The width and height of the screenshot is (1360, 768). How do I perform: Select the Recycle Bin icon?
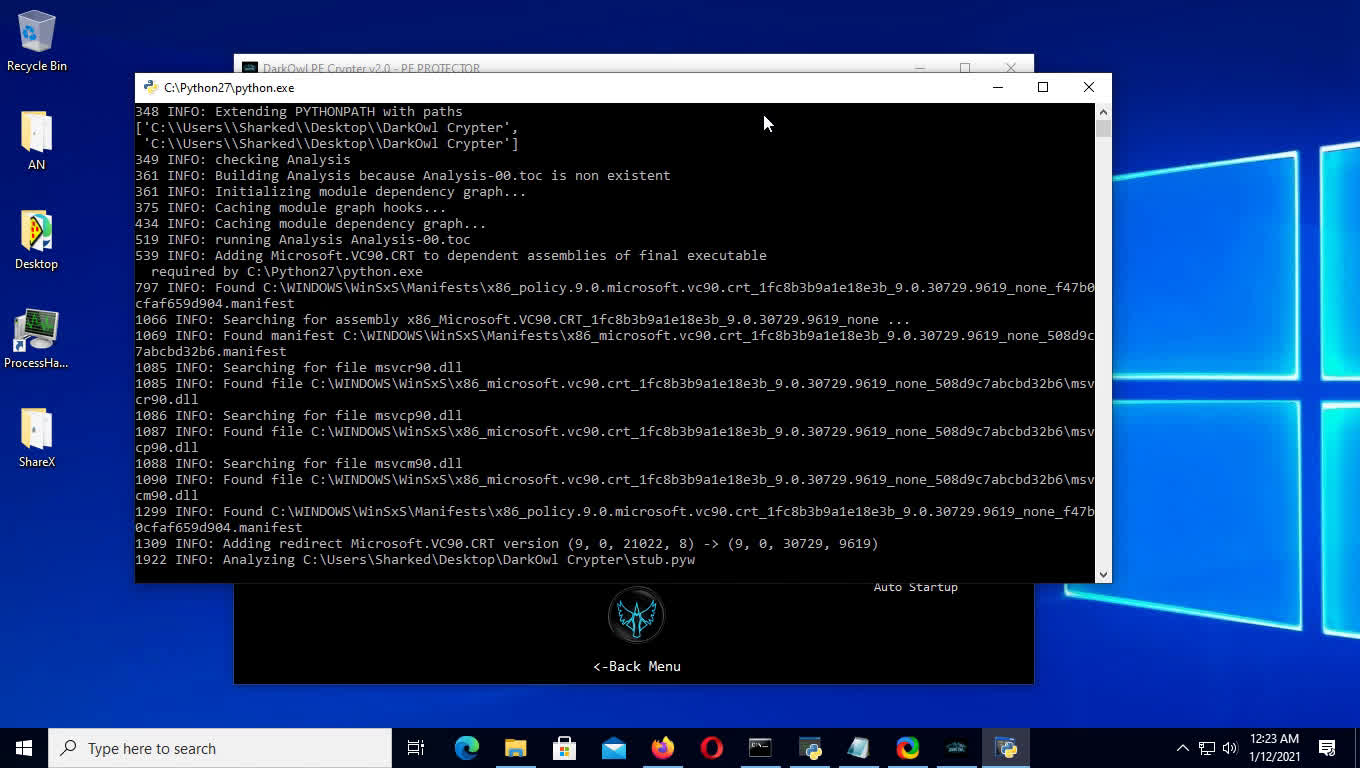point(36,42)
